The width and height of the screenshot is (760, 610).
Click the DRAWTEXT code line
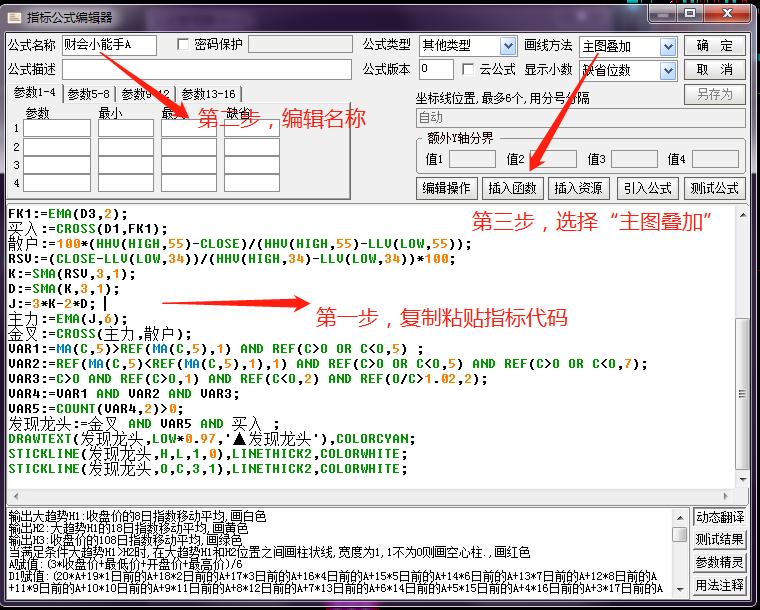tap(212, 438)
